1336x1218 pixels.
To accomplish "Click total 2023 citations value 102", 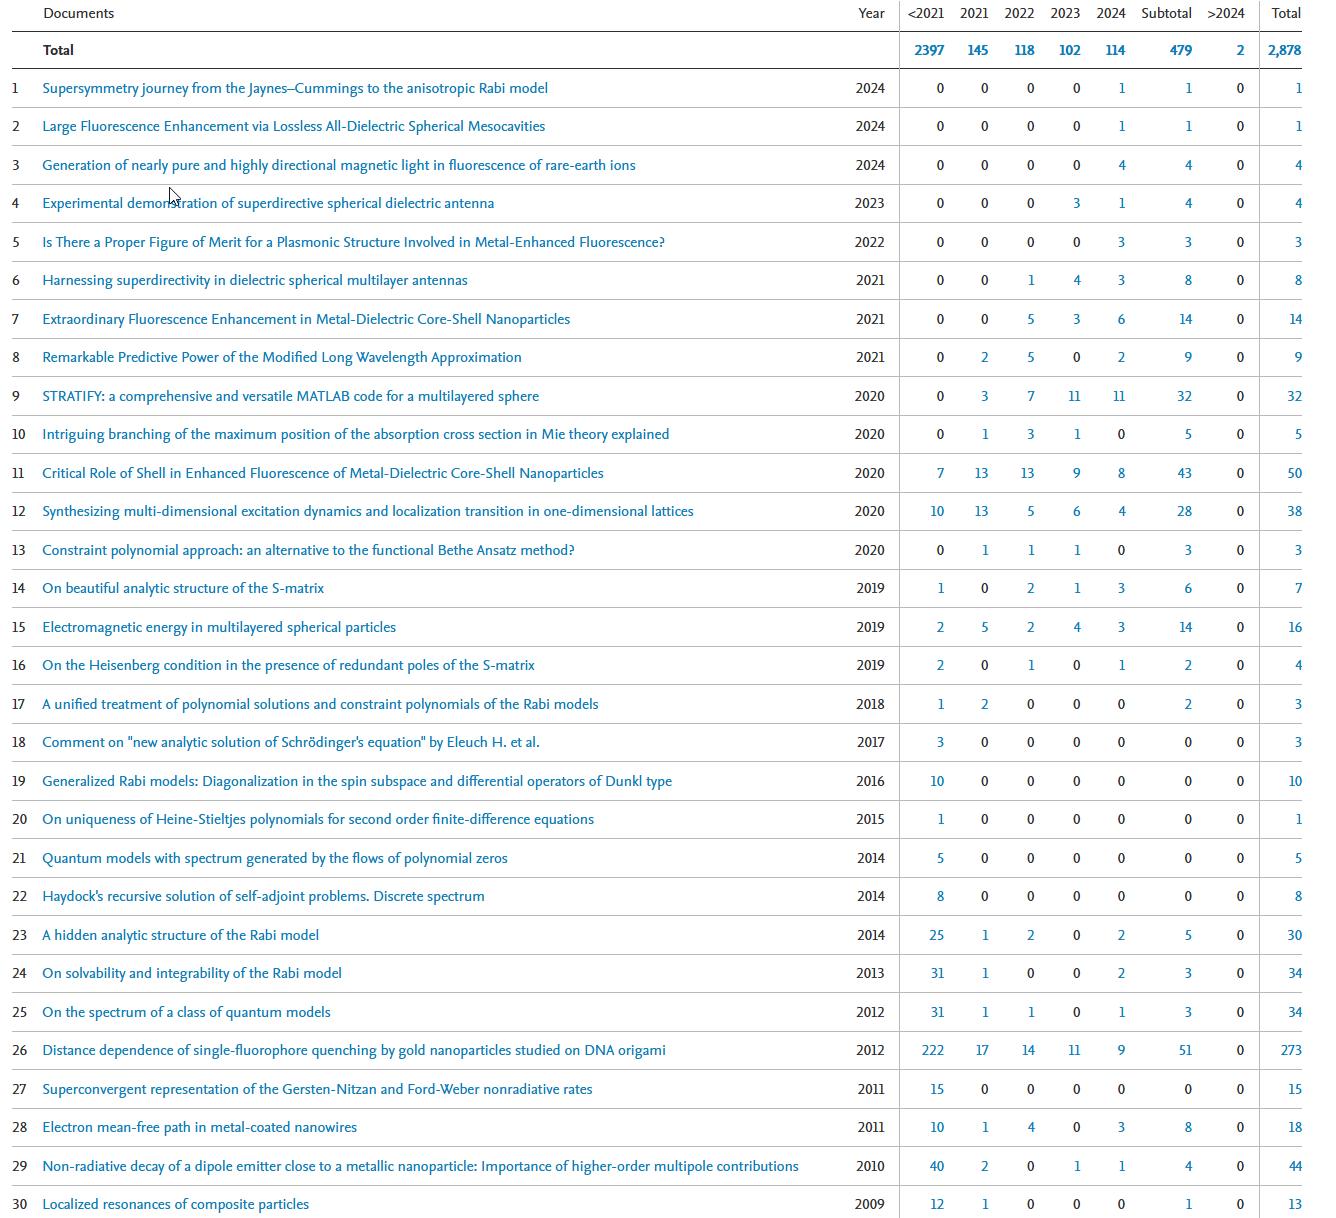I will point(1070,50).
